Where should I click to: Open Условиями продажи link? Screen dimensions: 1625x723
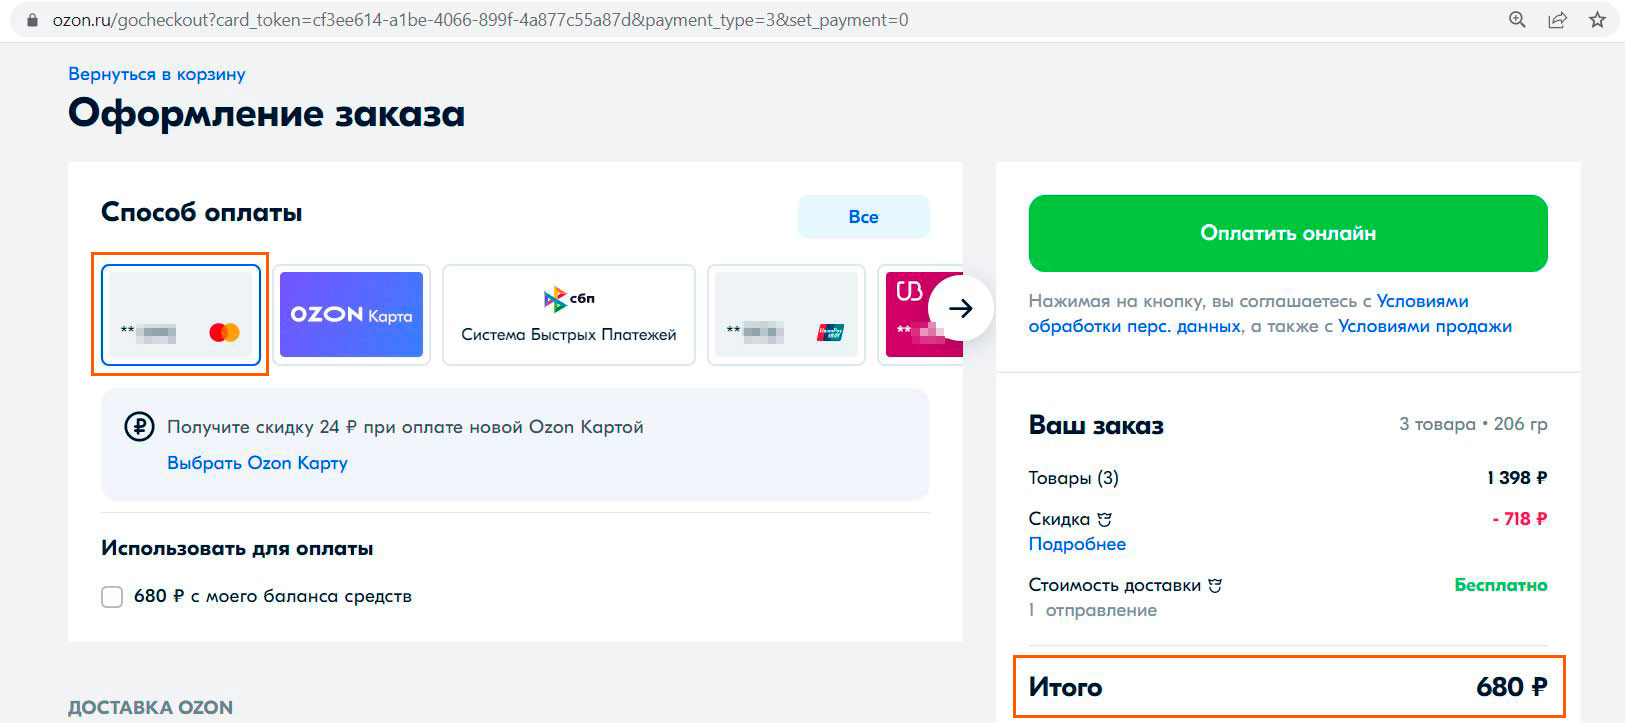click(1425, 326)
